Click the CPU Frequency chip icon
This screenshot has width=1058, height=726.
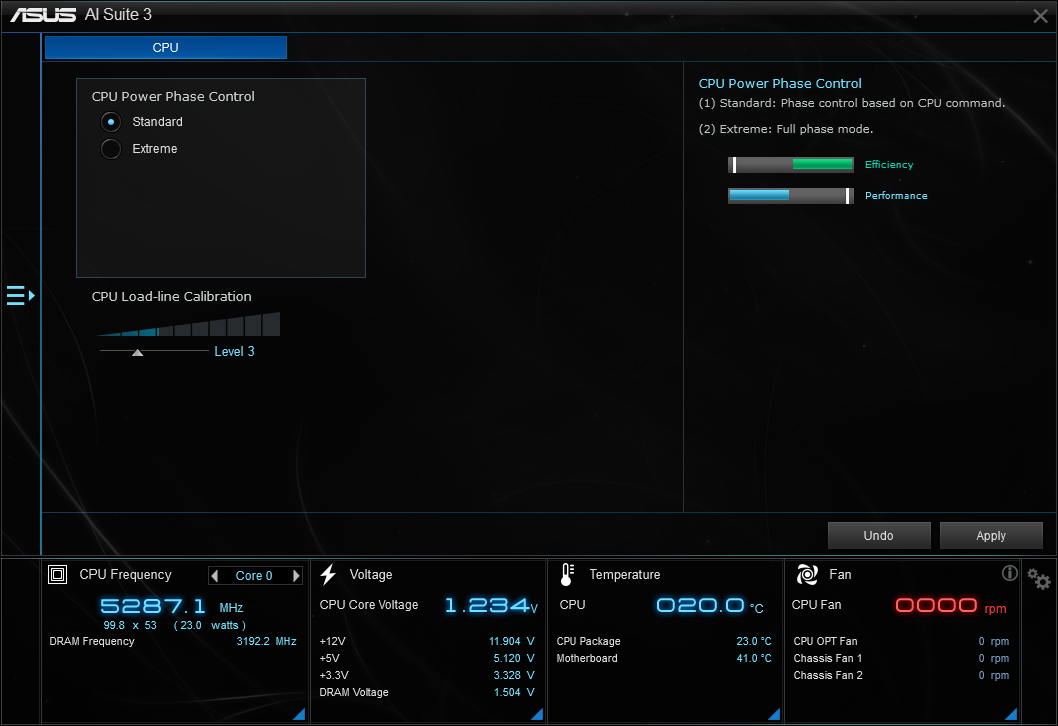pyautogui.click(x=57, y=574)
